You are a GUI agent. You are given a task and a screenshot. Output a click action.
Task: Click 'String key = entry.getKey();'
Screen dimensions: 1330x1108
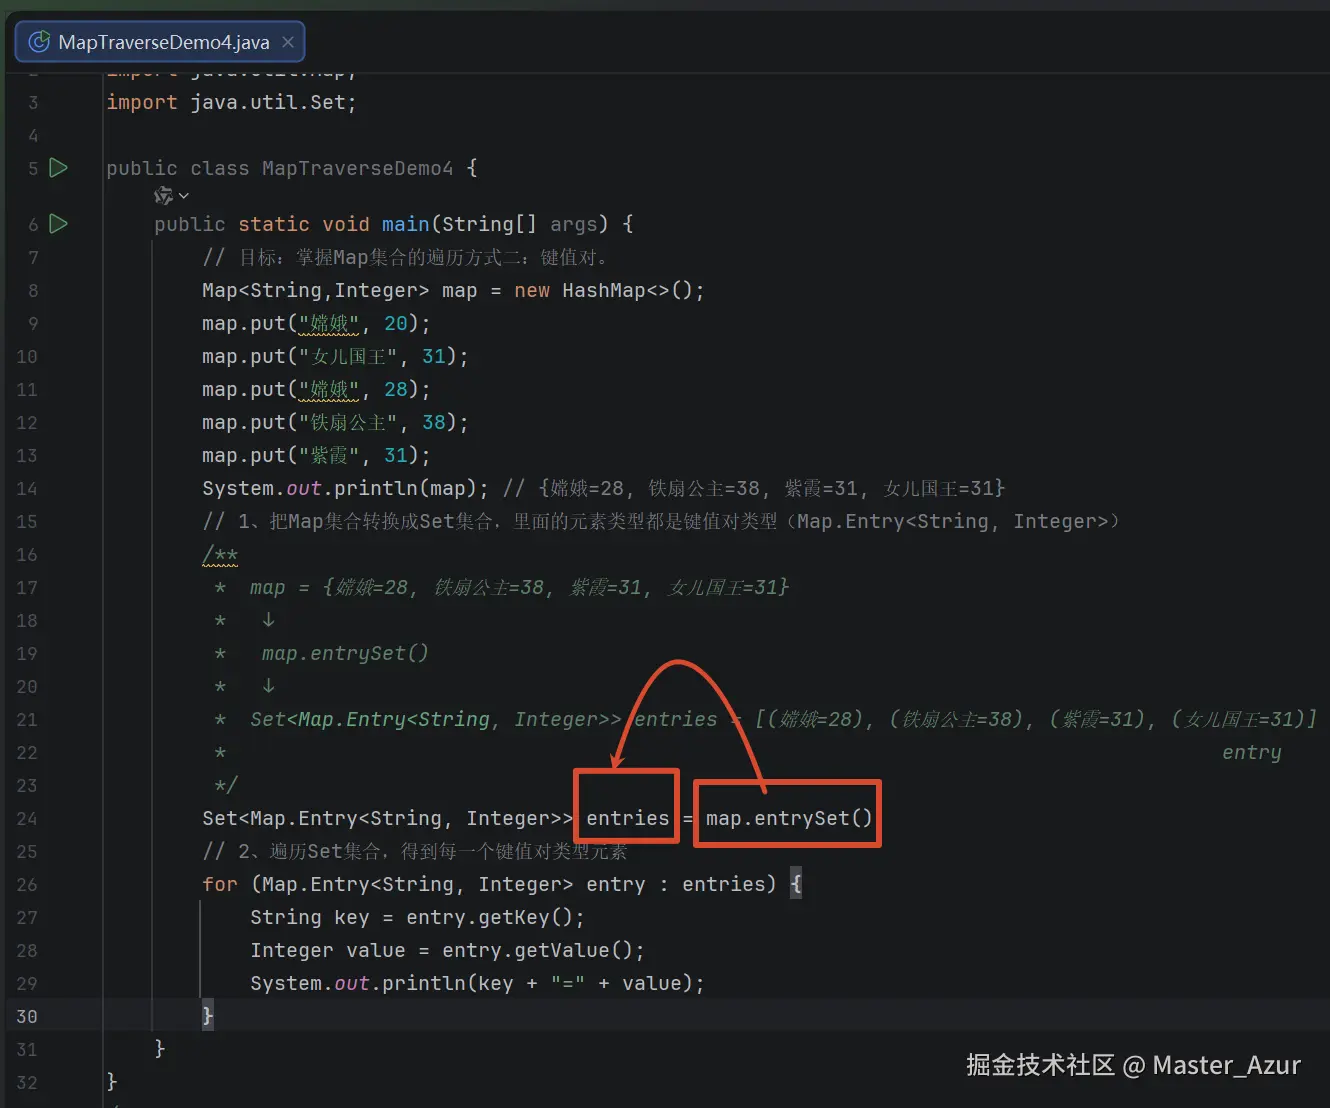tap(417, 917)
